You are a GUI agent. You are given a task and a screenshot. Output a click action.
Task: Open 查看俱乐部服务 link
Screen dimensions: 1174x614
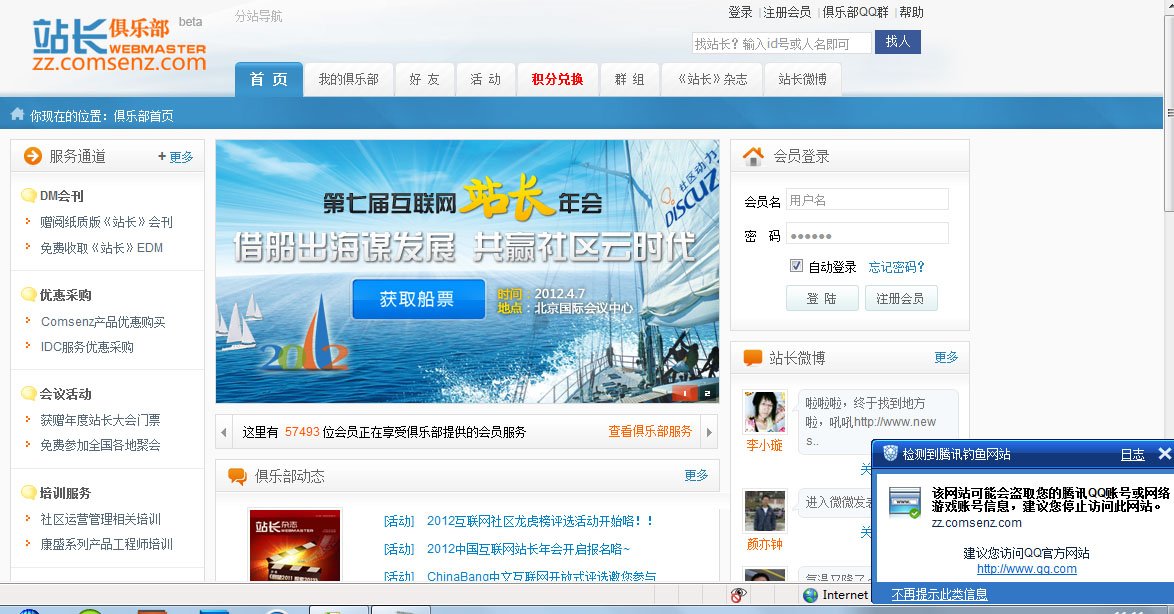(x=650, y=431)
